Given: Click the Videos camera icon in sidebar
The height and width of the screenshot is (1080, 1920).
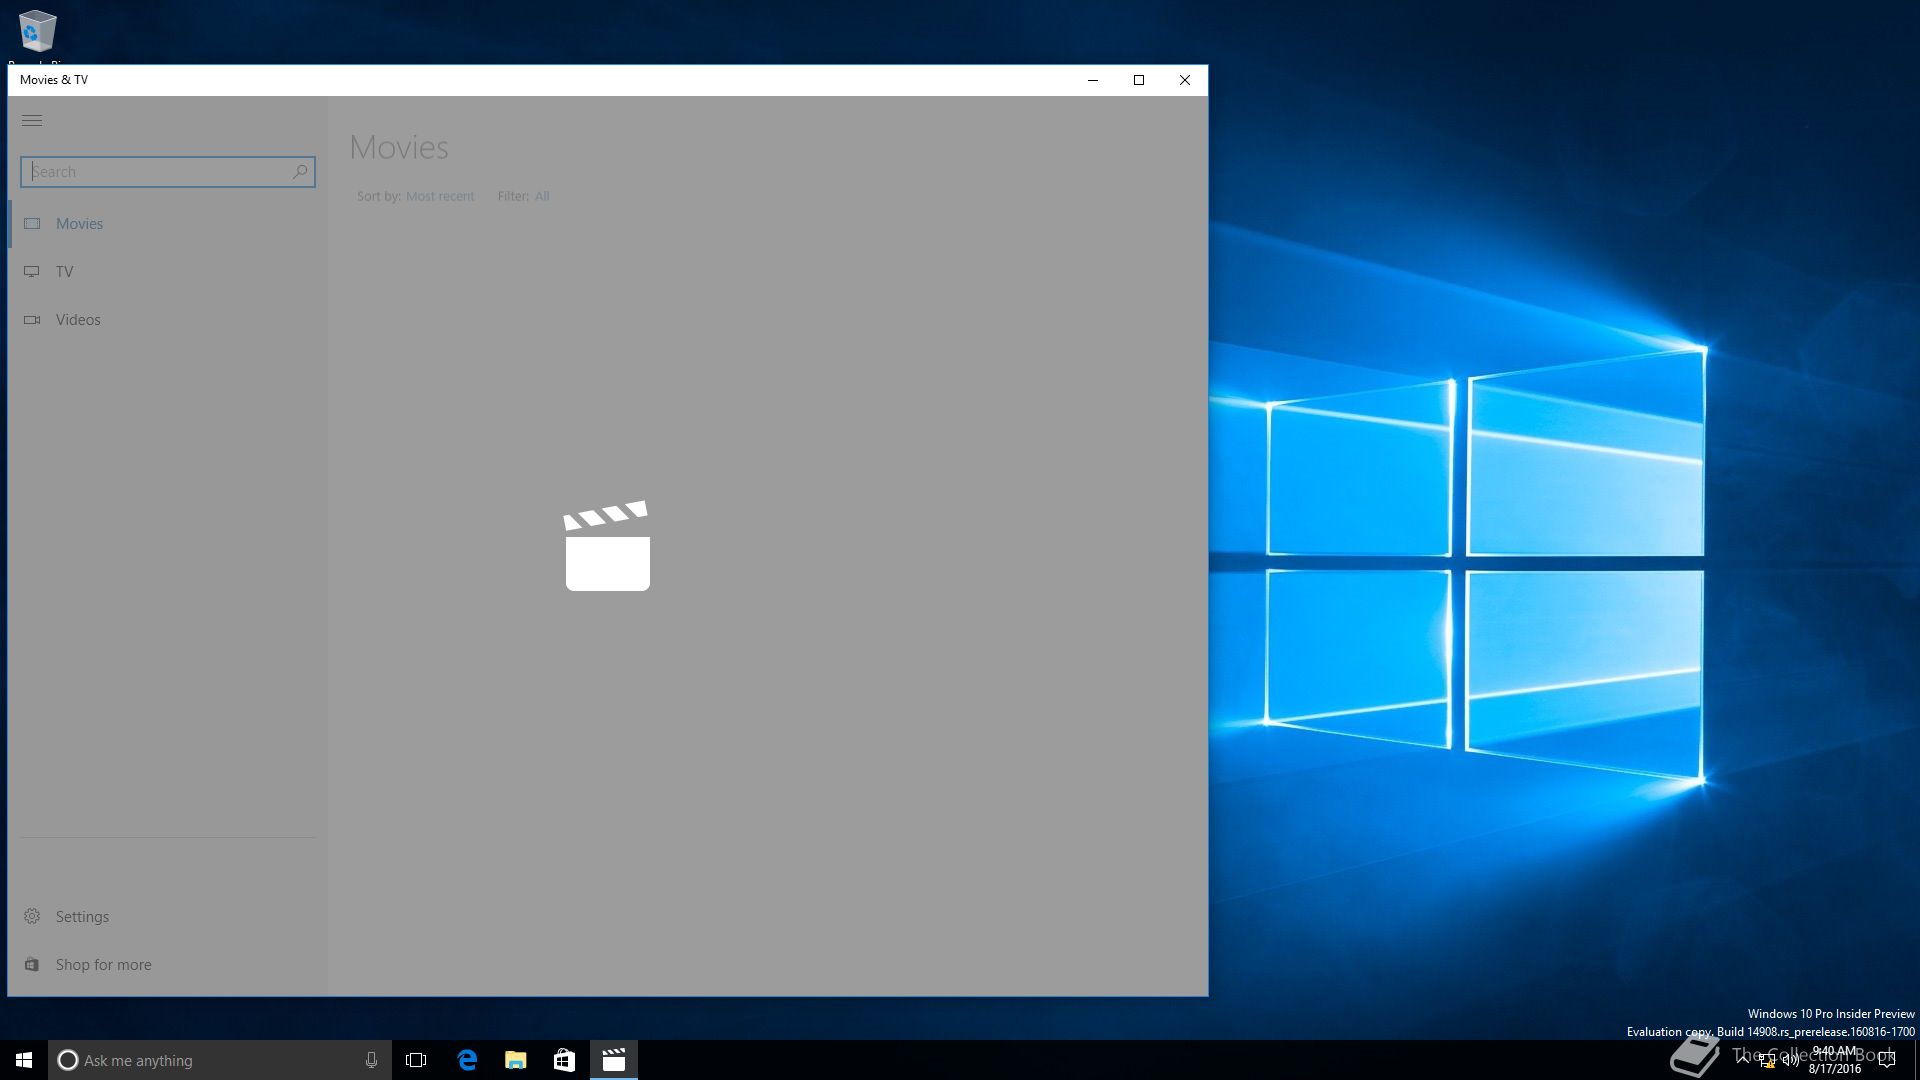Looking at the screenshot, I should (x=32, y=320).
